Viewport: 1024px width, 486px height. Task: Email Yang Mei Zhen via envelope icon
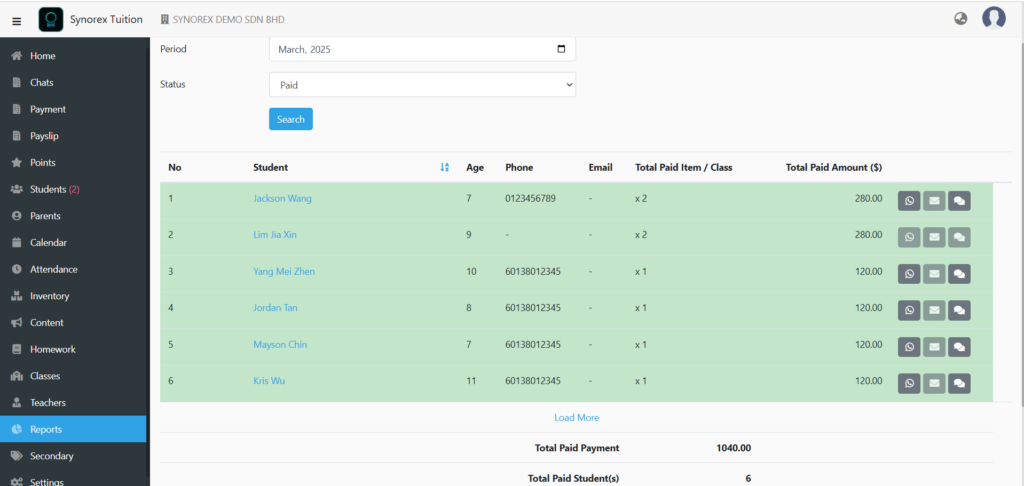click(934, 274)
